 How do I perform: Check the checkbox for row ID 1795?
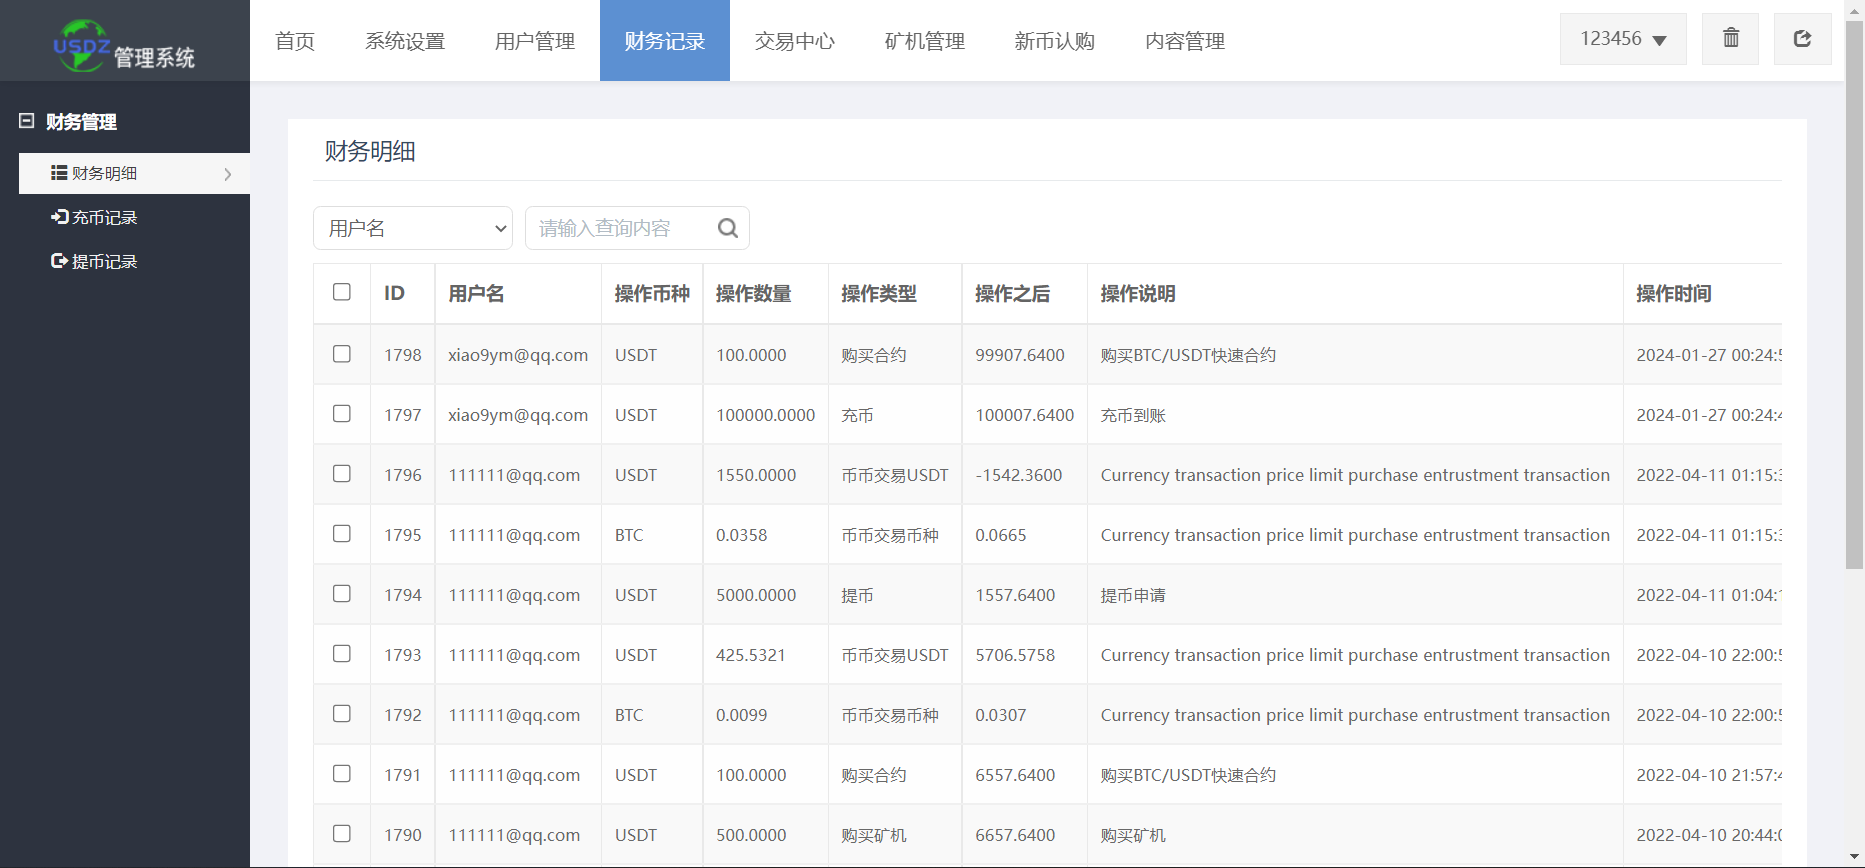(x=342, y=534)
